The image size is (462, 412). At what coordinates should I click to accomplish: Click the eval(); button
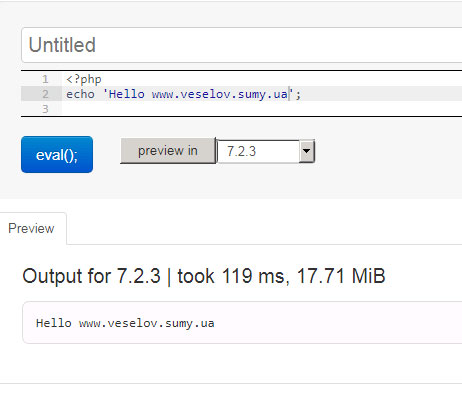pyautogui.click(x=57, y=154)
